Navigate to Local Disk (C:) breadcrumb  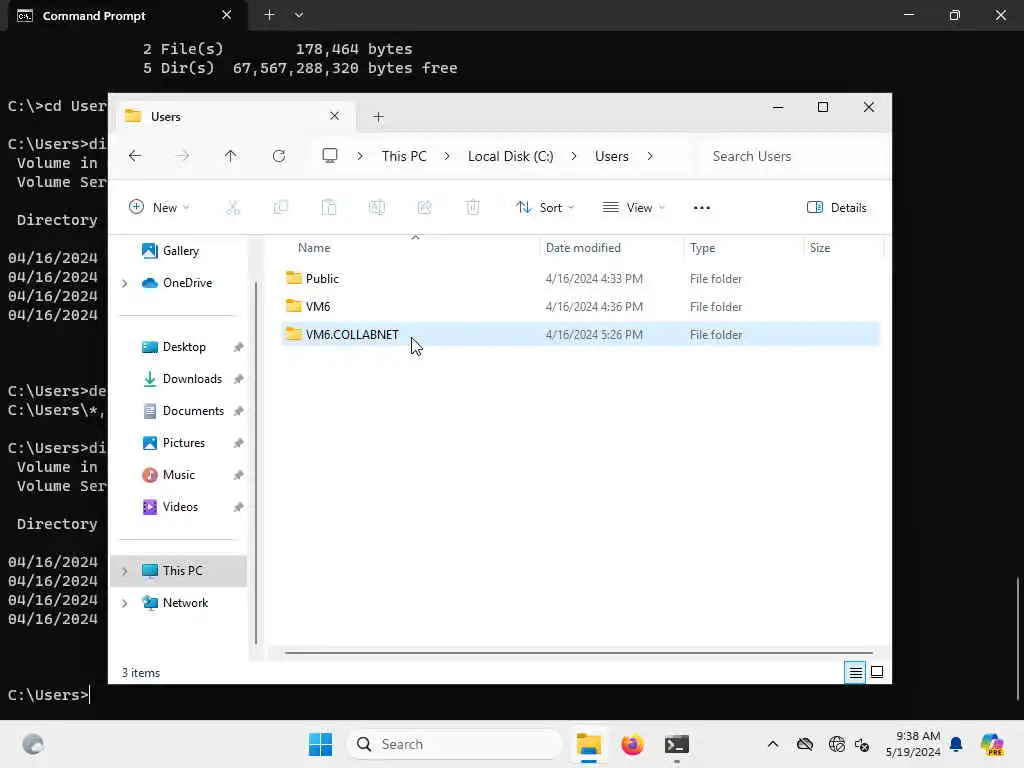[x=510, y=156]
